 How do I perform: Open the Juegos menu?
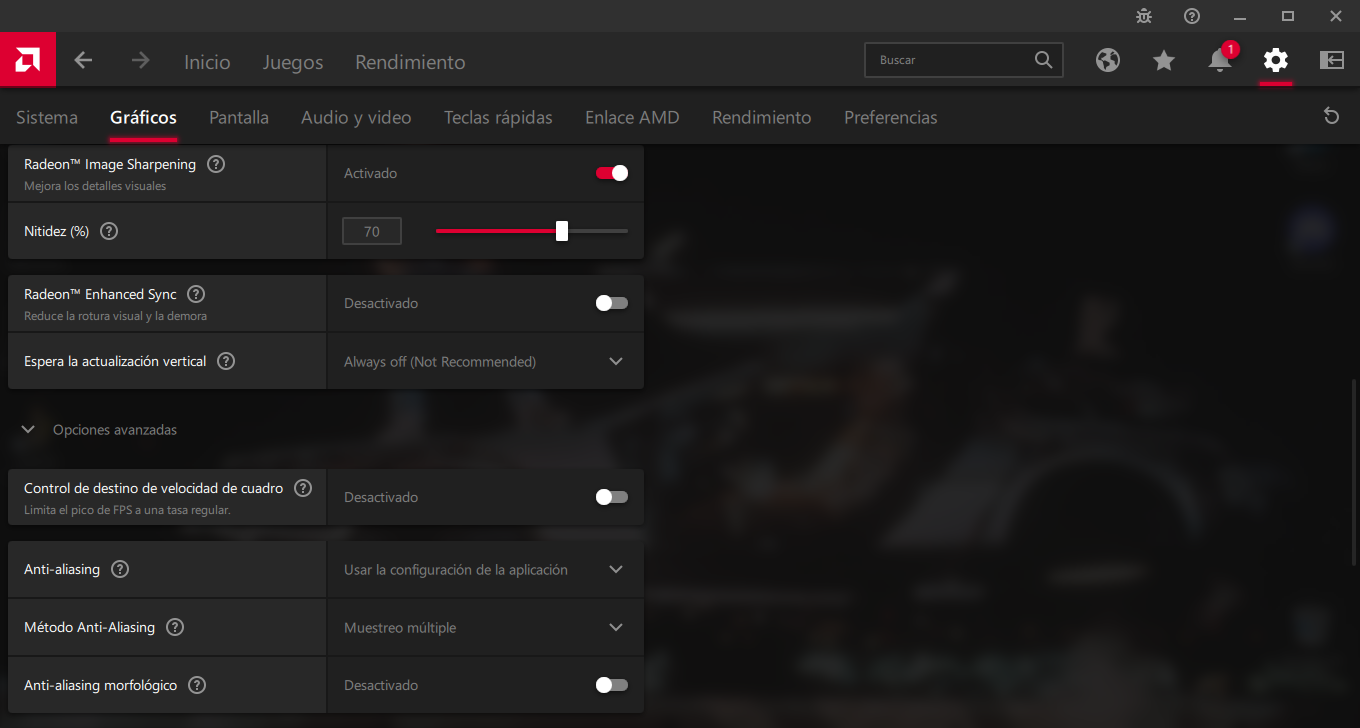(x=293, y=62)
